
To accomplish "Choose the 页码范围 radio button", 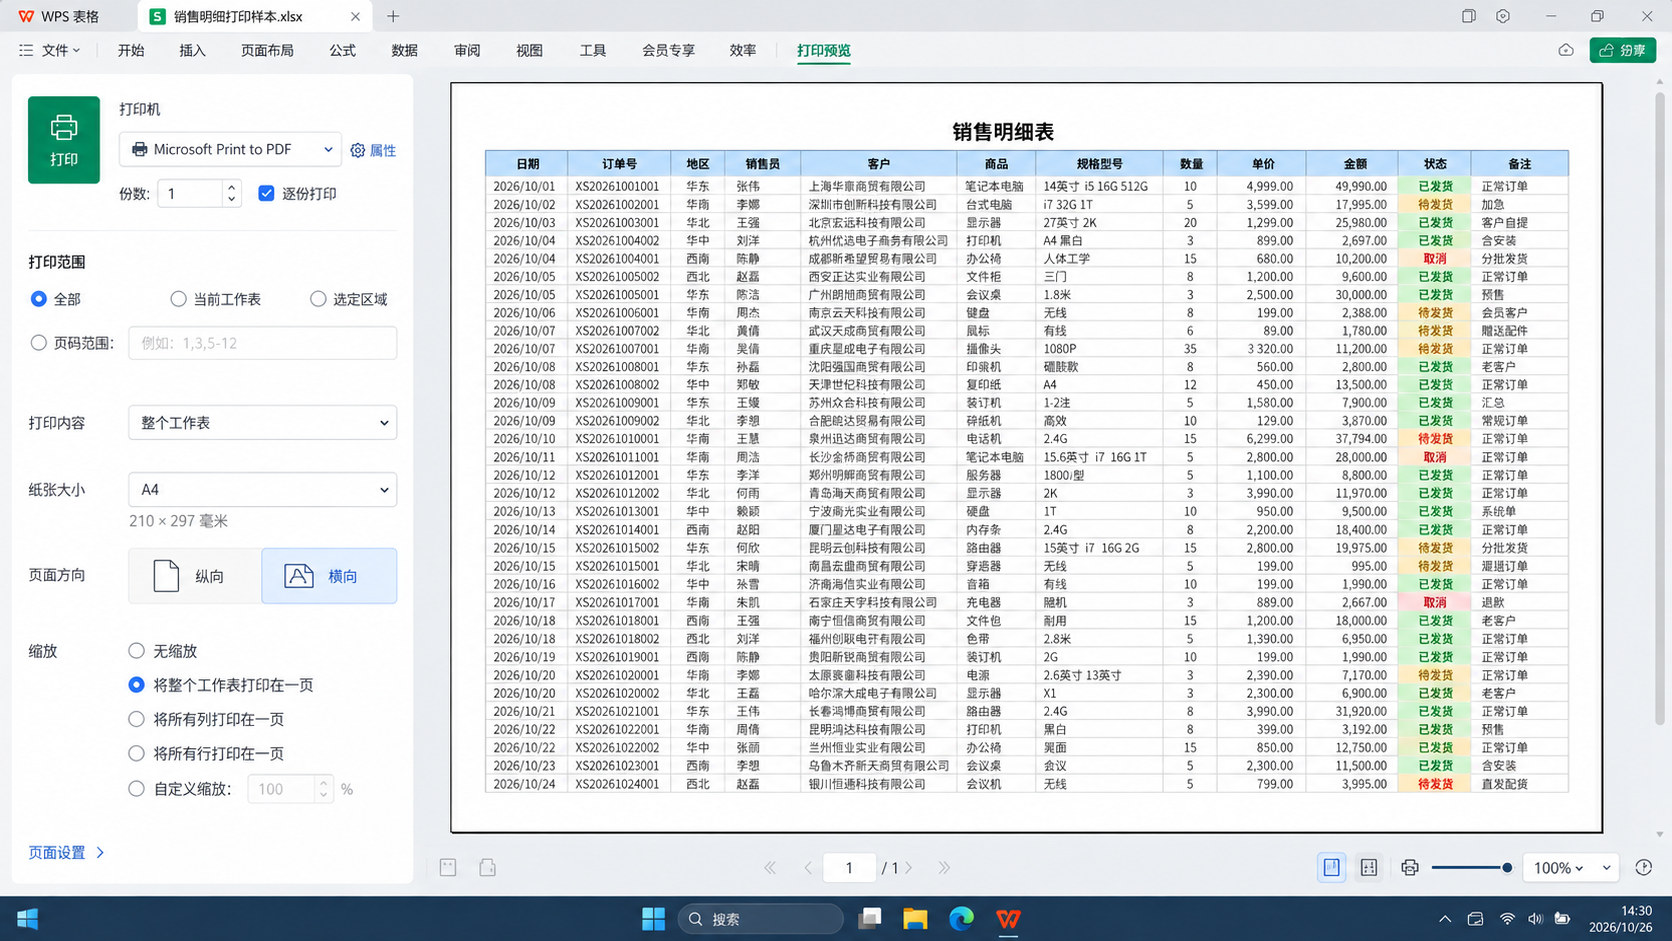I will click(39, 343).
